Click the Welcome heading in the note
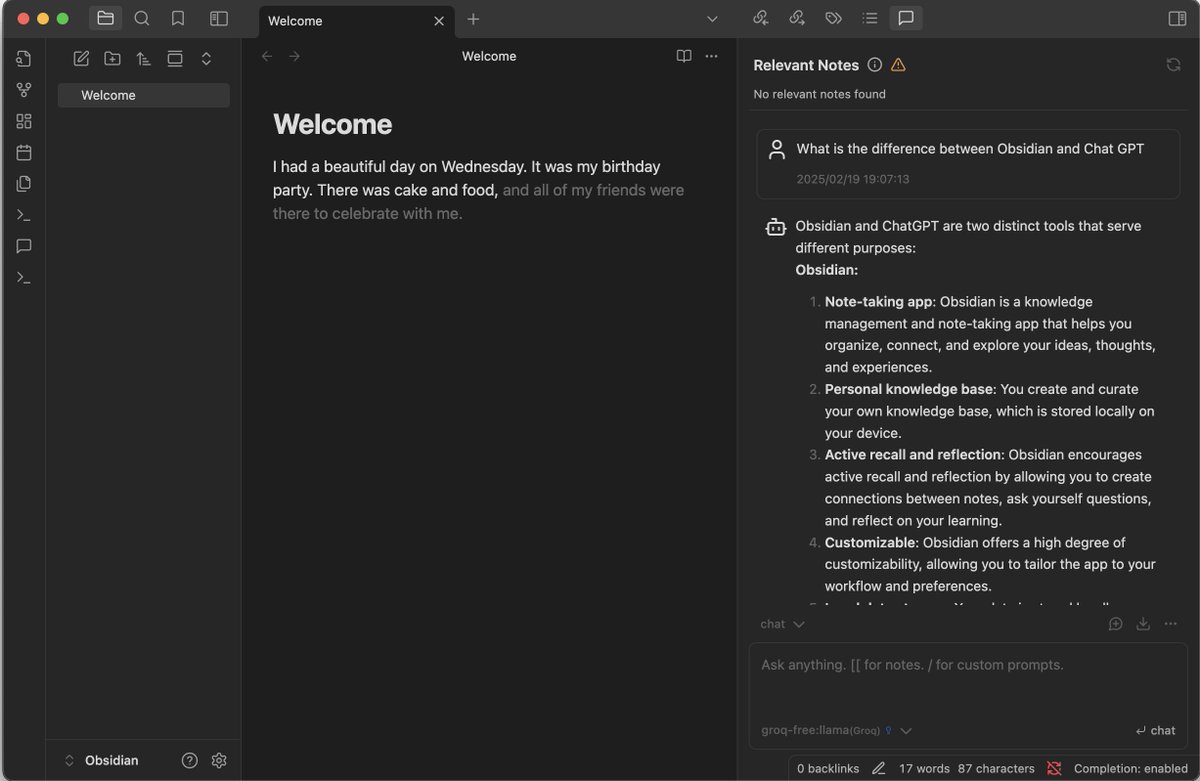The height and width of the screenshot is (781, 1200). tap(332, 124)
